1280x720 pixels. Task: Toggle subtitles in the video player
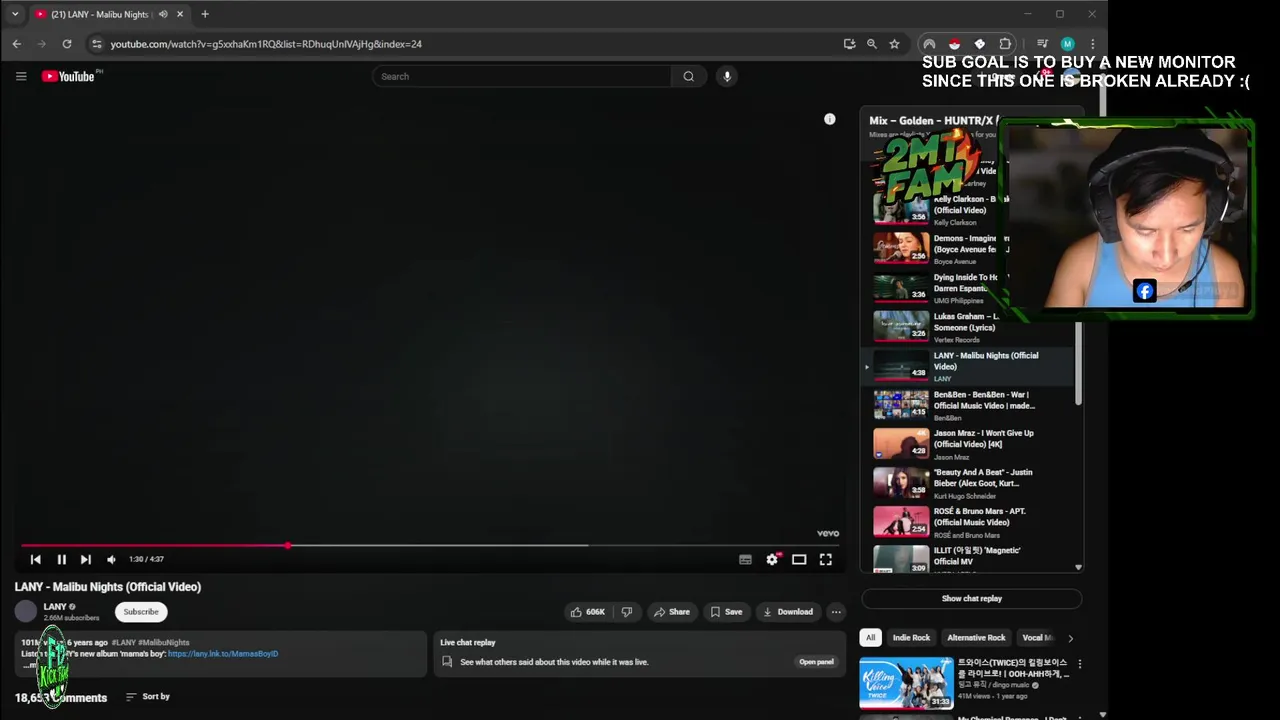pyautogui.click(x=745, y=560)
